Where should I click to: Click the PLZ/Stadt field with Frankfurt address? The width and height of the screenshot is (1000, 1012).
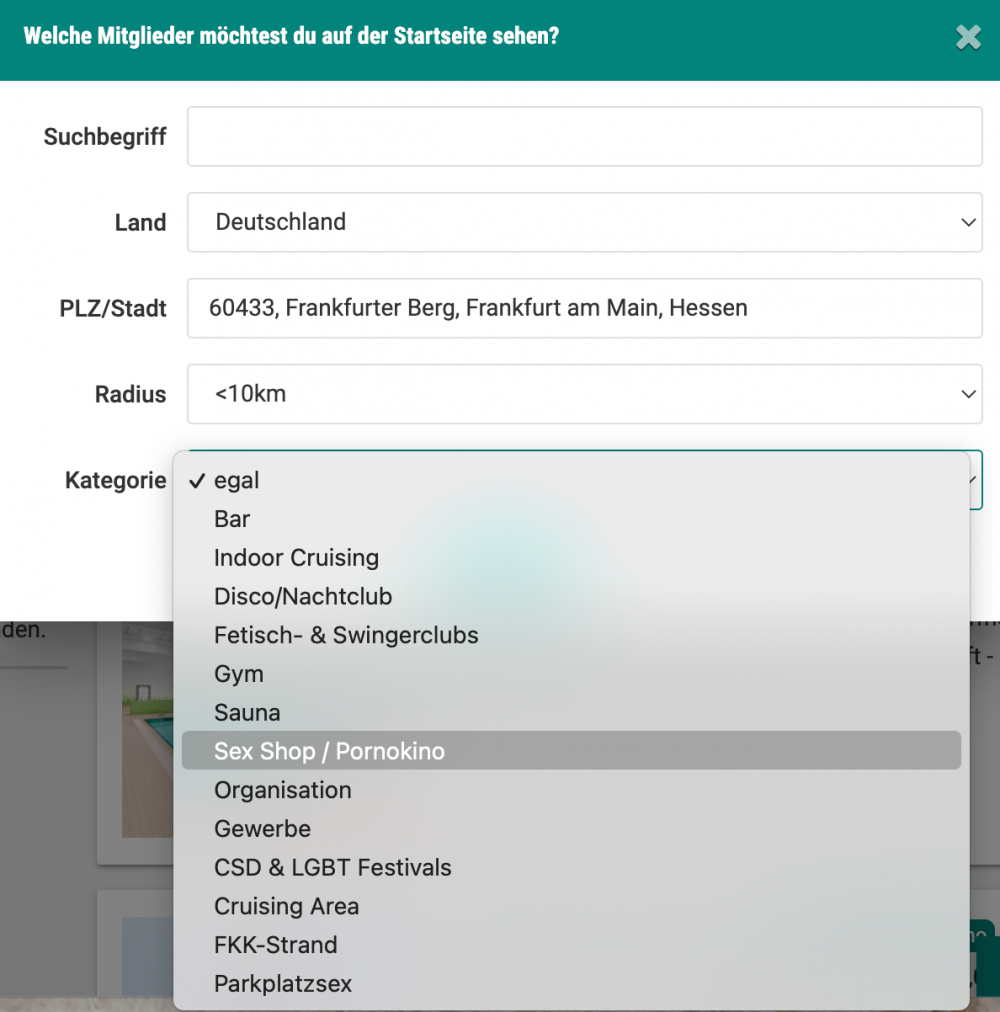point(584,308)
